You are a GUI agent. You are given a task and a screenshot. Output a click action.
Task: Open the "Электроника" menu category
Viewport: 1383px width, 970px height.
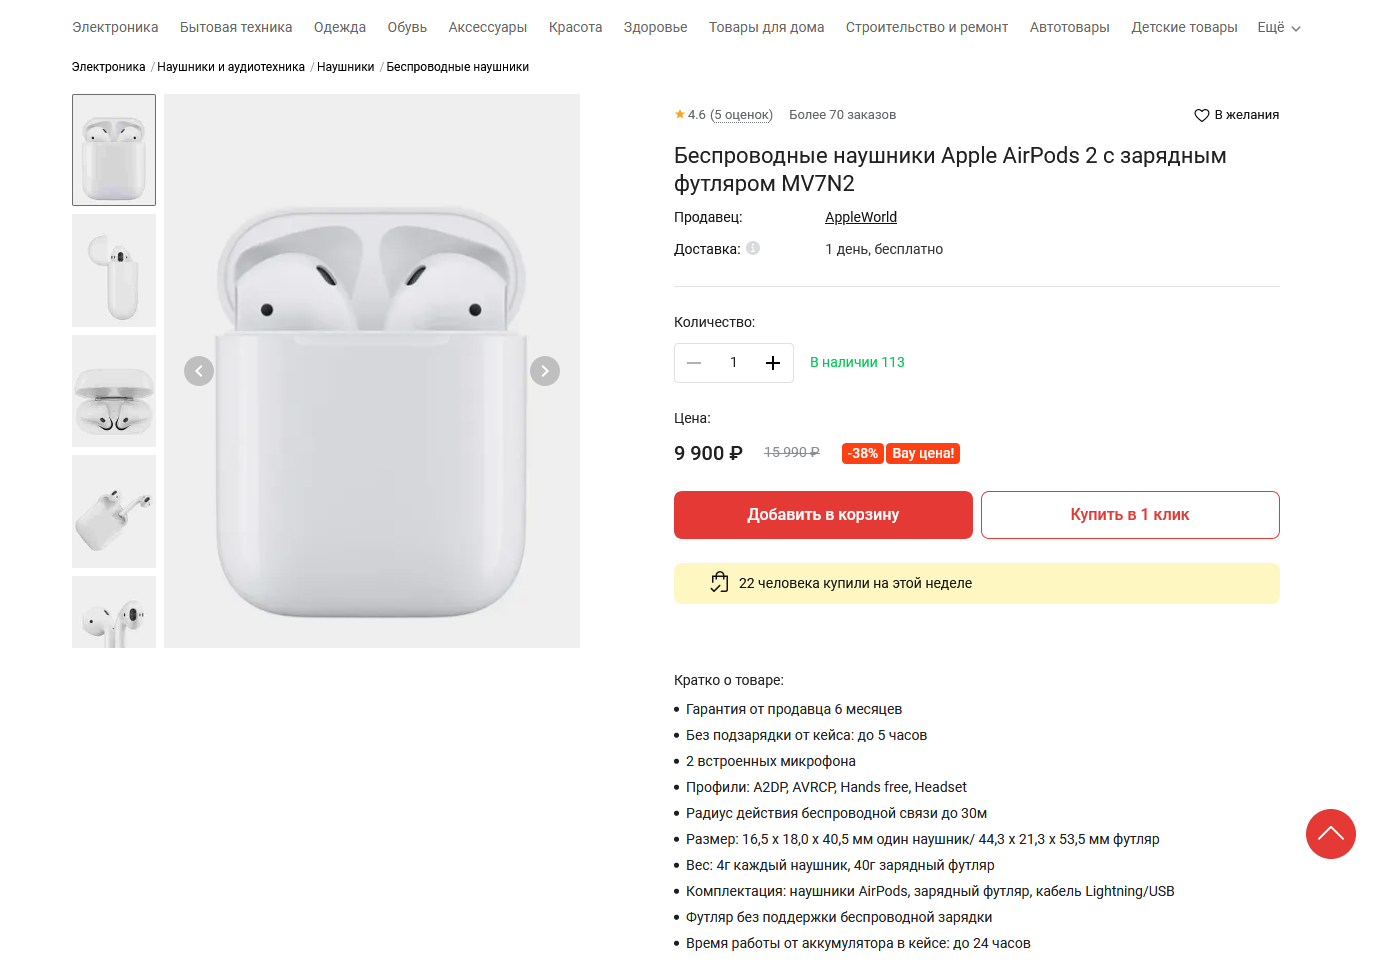click(x=115, y=28)
